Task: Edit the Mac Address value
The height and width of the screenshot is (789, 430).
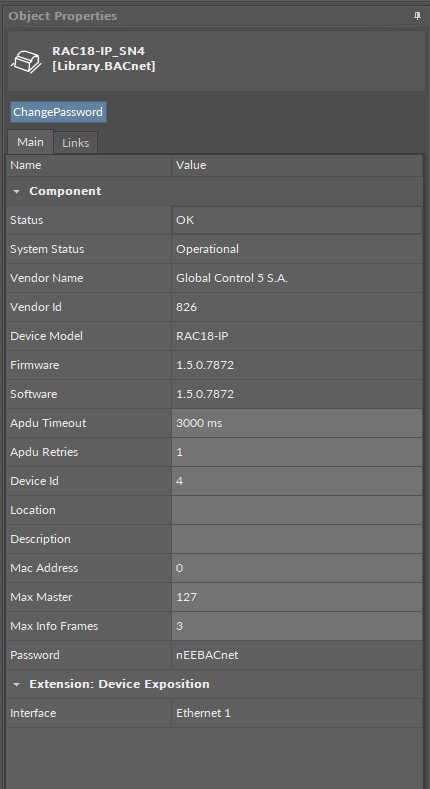Action: pyautogui.click(x=297, y=568)
